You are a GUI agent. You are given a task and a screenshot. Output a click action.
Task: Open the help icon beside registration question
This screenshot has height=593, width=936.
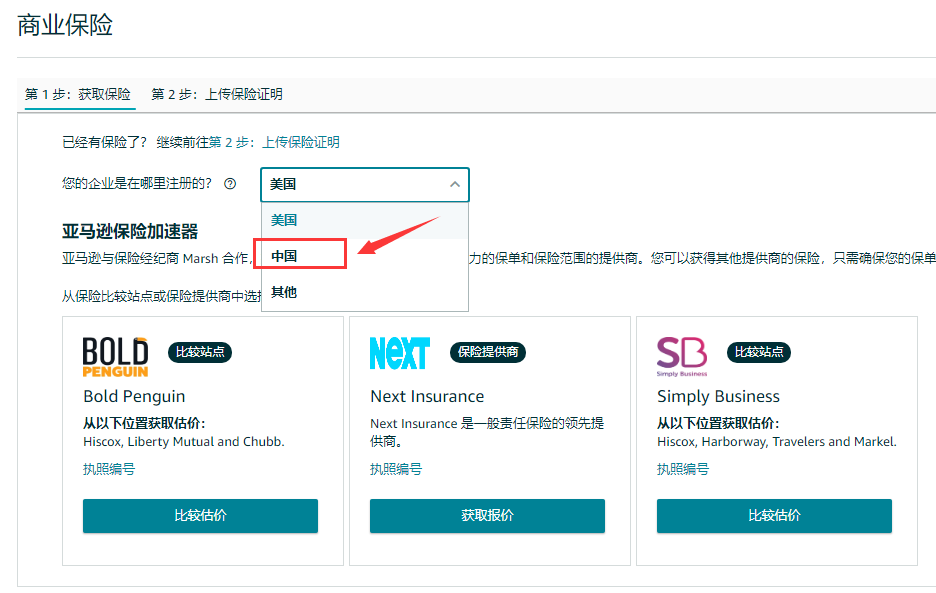coord(230,184)
